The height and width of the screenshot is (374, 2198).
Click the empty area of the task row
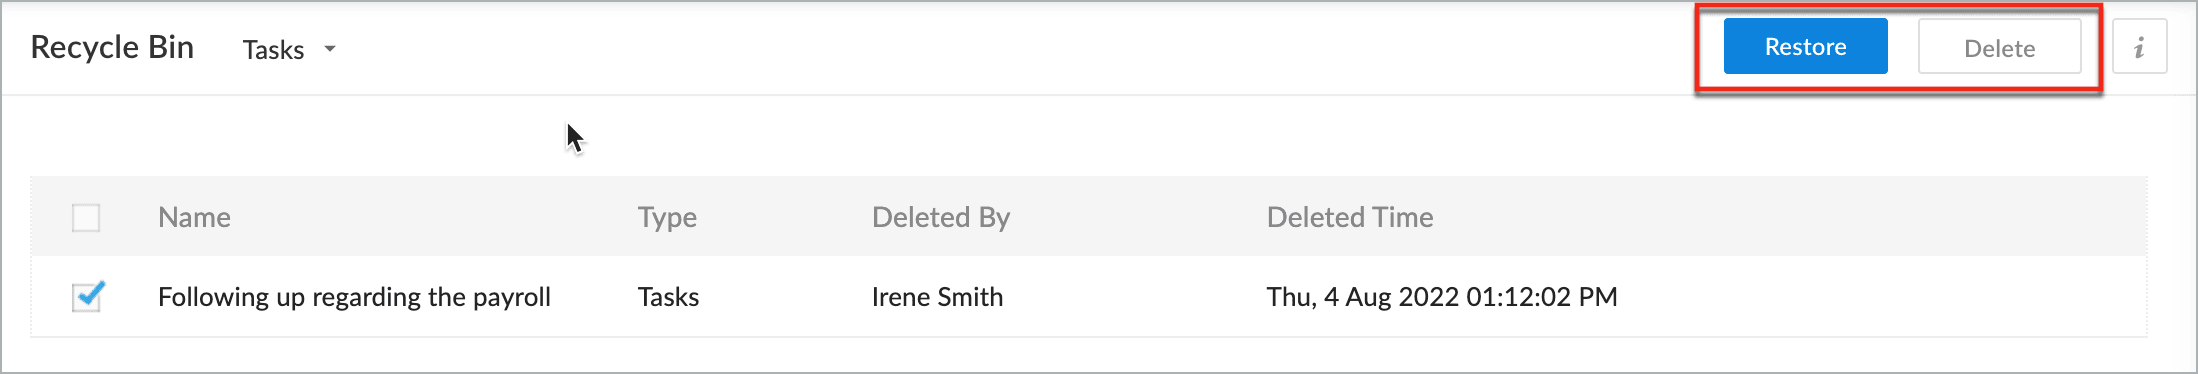click(x=1880, y=297)
